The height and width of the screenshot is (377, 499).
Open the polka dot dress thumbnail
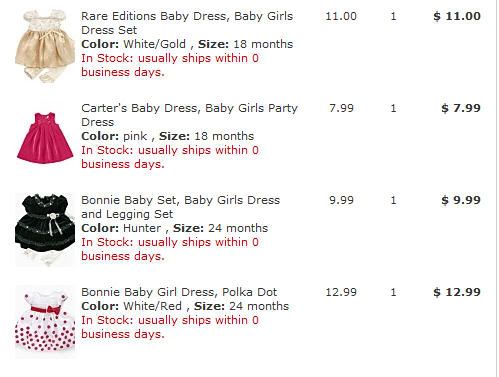point(45,322)
